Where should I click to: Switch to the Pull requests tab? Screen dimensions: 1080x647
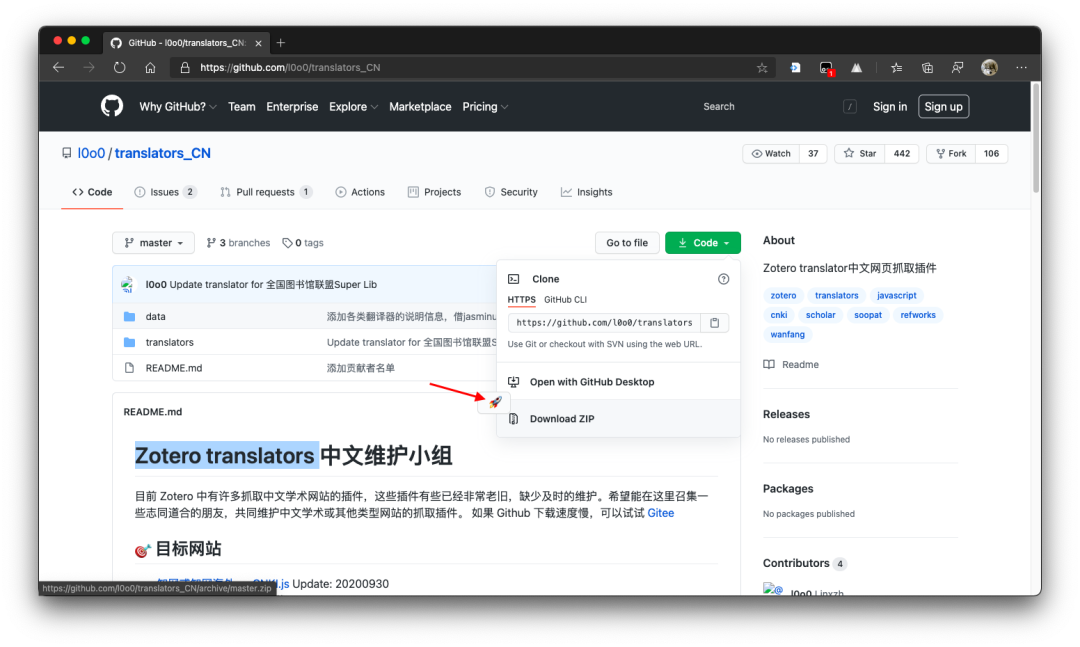coord(266,192)
